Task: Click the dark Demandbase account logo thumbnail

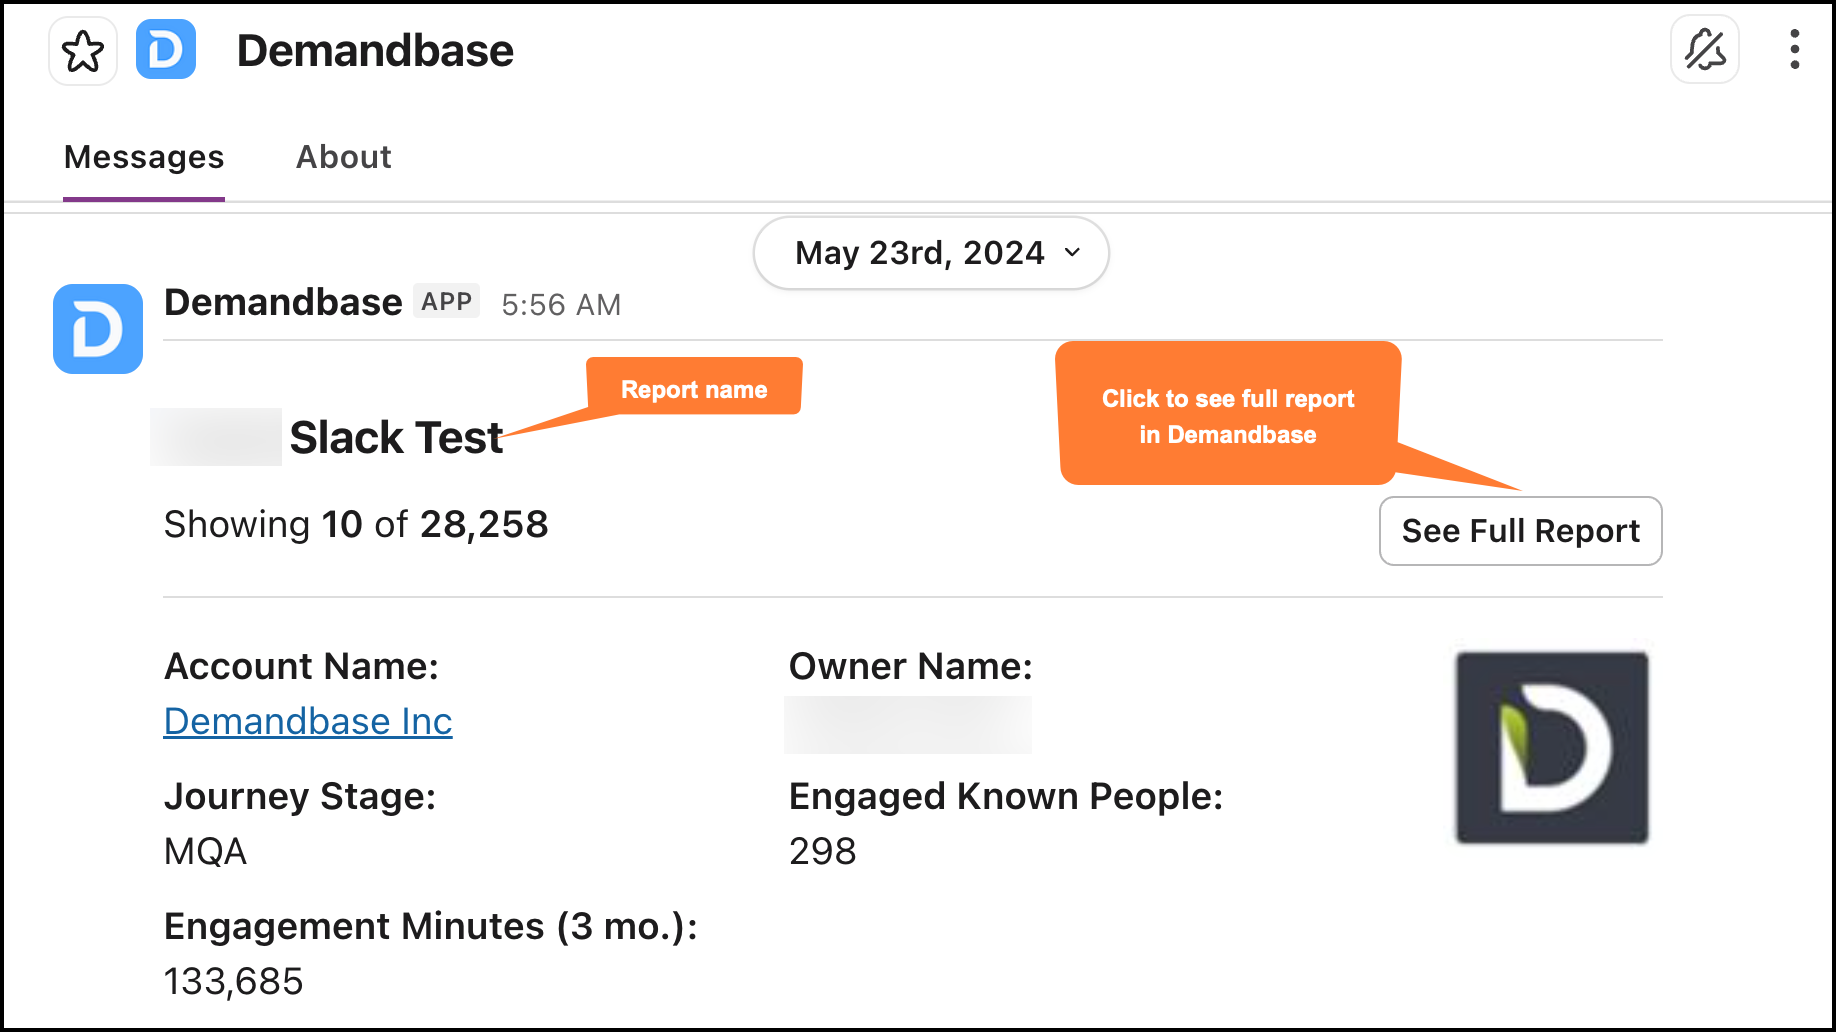Action: coord(1552,748)
